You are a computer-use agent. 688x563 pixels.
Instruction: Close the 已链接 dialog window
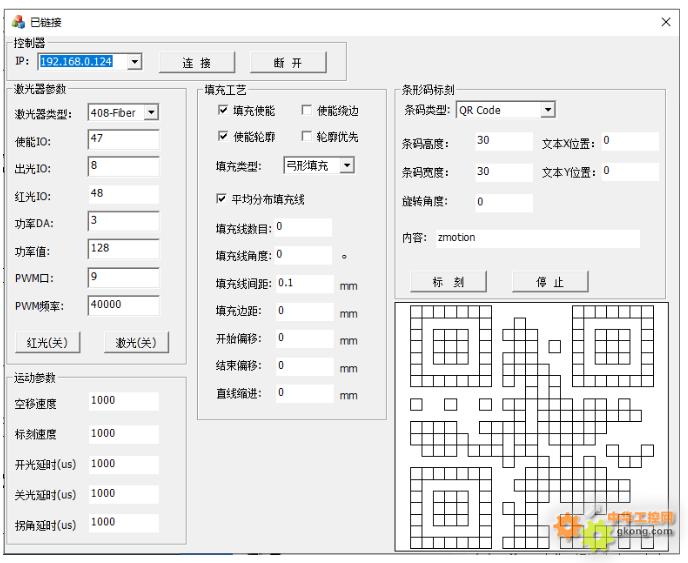click(666, 22)
